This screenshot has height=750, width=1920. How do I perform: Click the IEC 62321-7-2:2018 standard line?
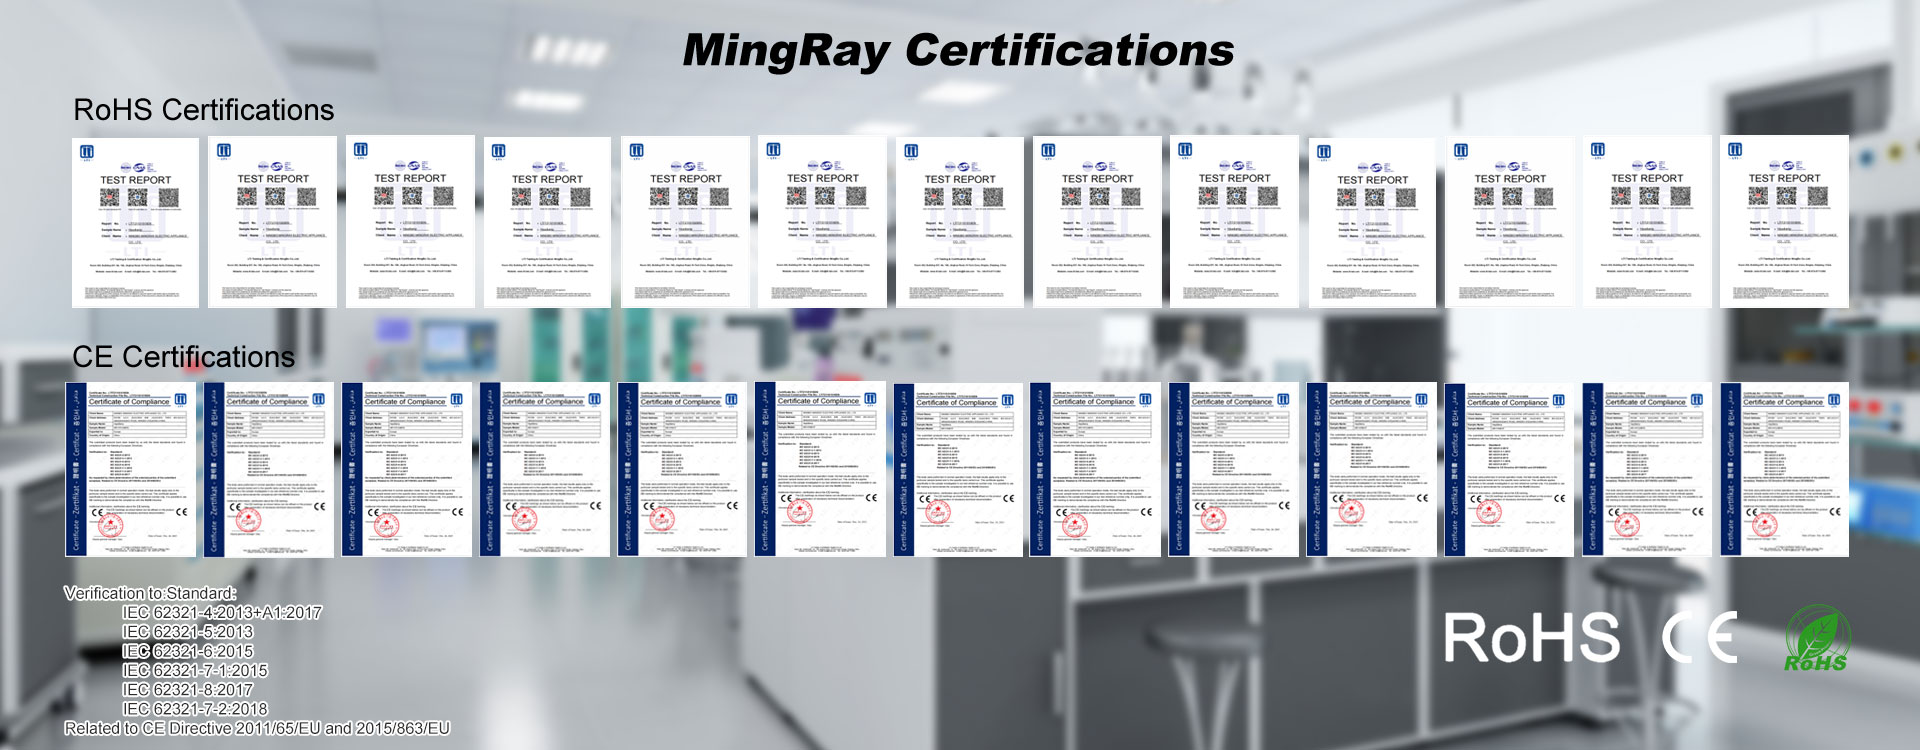click(195, 709)
